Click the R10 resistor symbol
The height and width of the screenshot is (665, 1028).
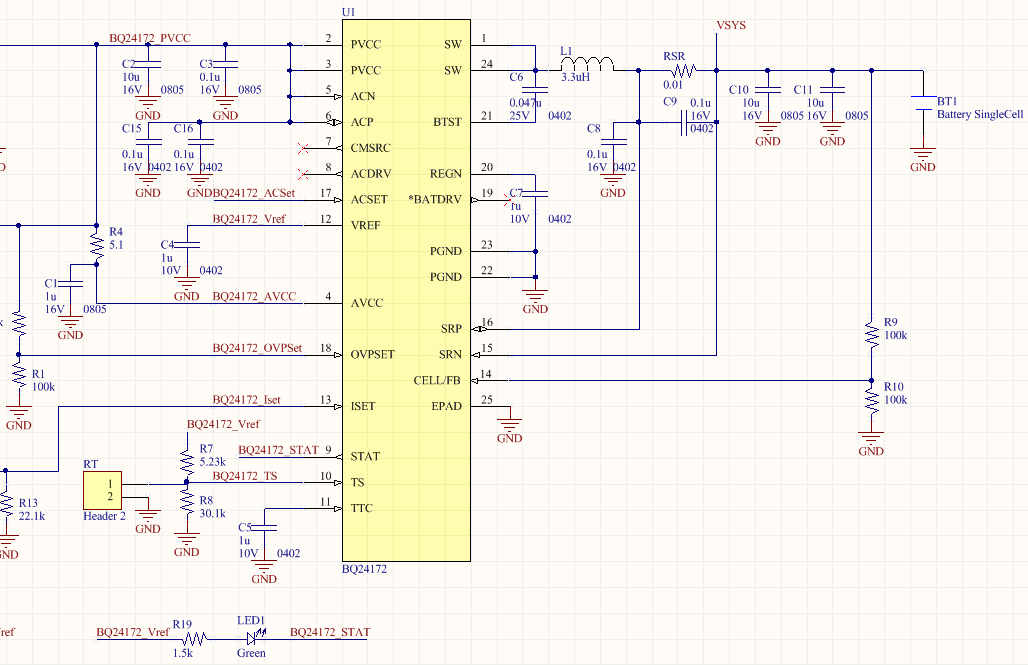point(871,400)
